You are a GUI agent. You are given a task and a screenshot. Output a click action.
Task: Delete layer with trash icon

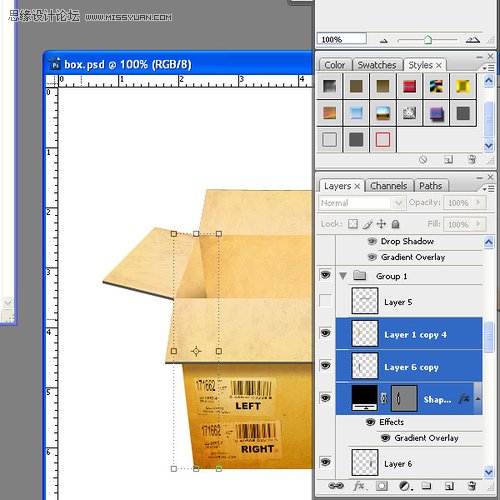[x=472, y=486]
